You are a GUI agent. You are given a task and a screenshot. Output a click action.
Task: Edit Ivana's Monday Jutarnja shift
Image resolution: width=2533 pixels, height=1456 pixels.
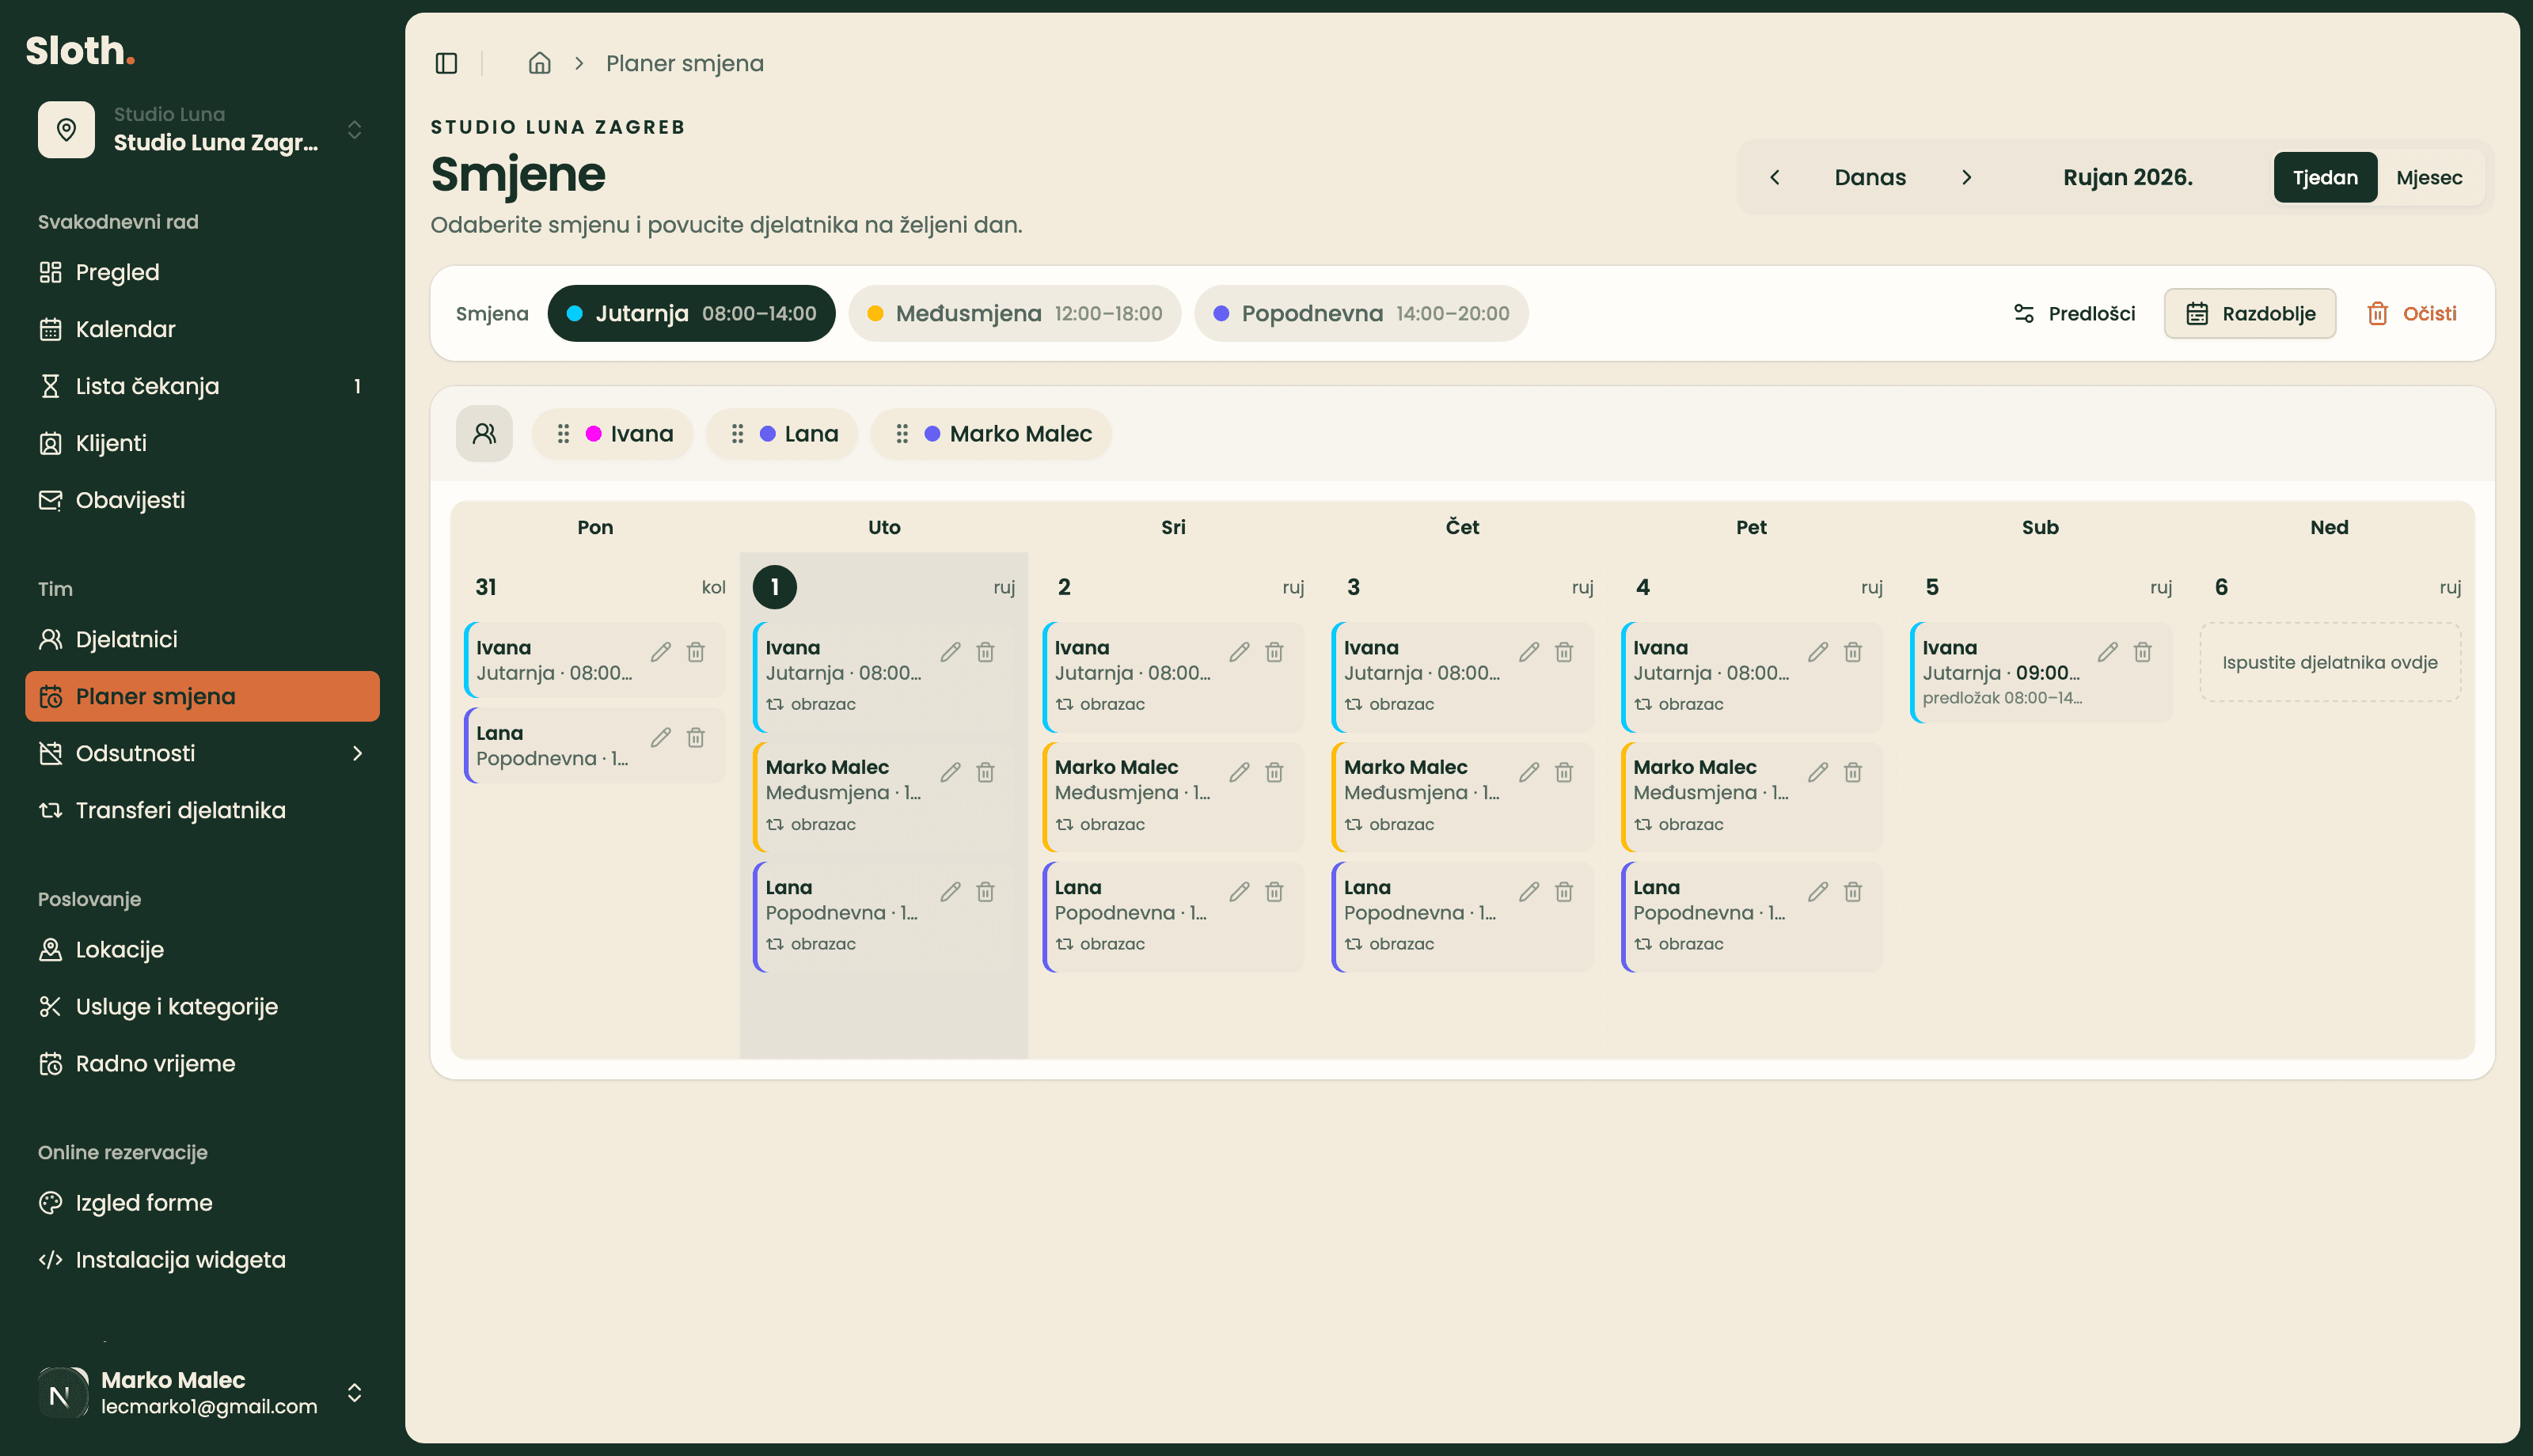(x=661, y=652)
